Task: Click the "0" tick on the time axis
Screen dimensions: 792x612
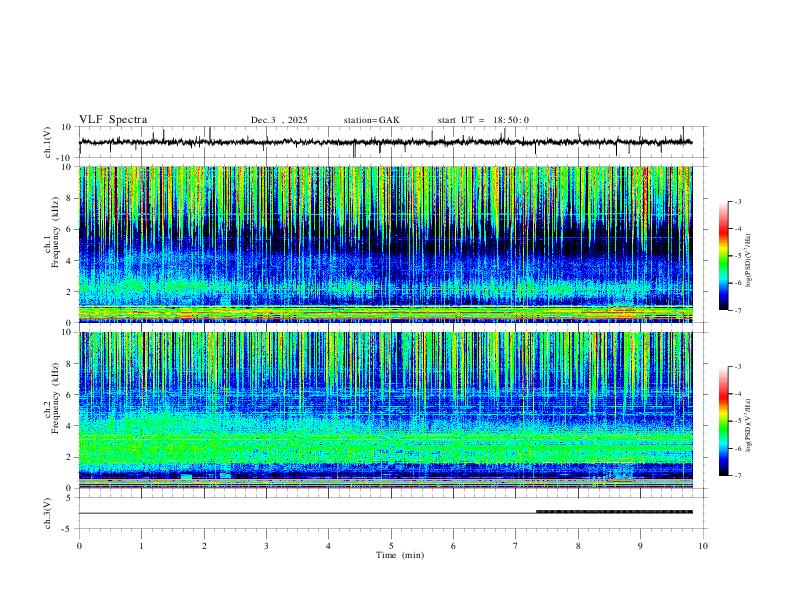Action: [x=79, y=546]
